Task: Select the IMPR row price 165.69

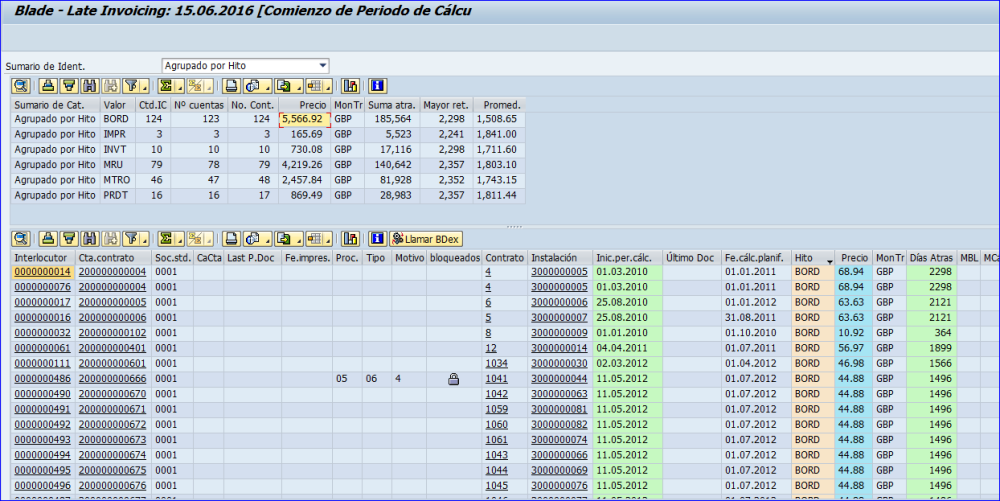Action: point(305,134)
